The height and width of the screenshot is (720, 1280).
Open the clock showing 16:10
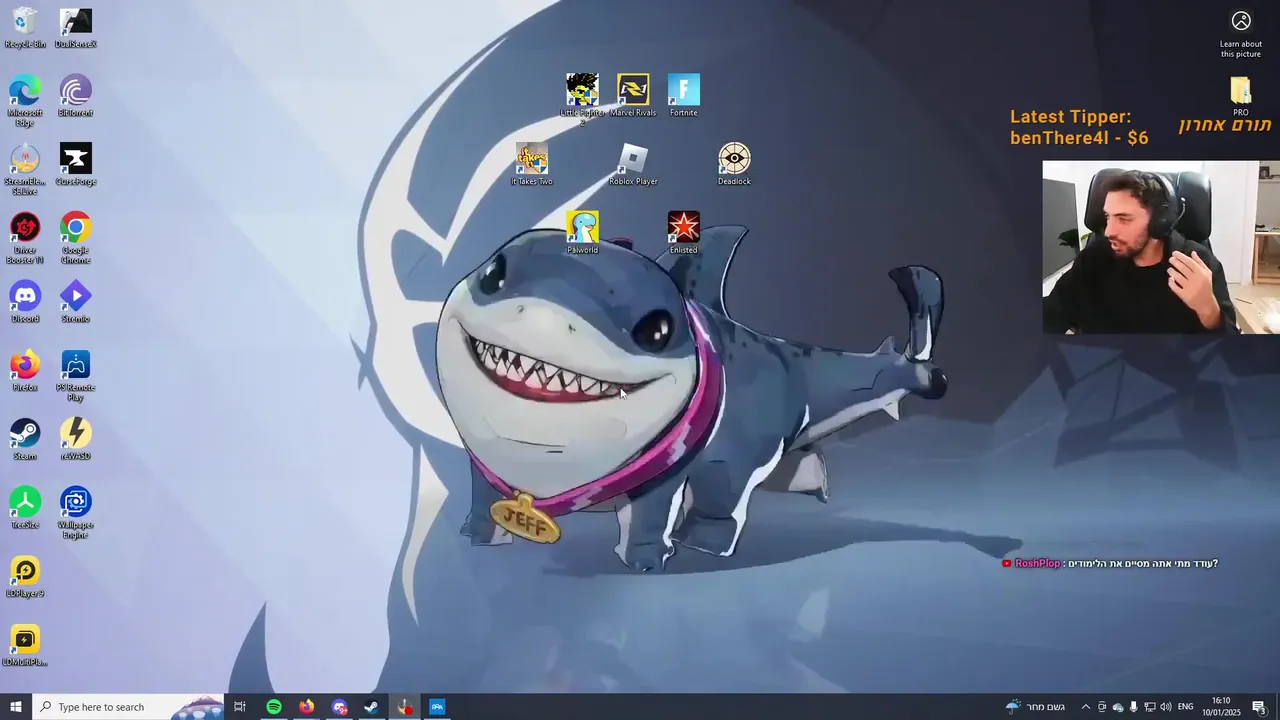tap(1221, 707)
